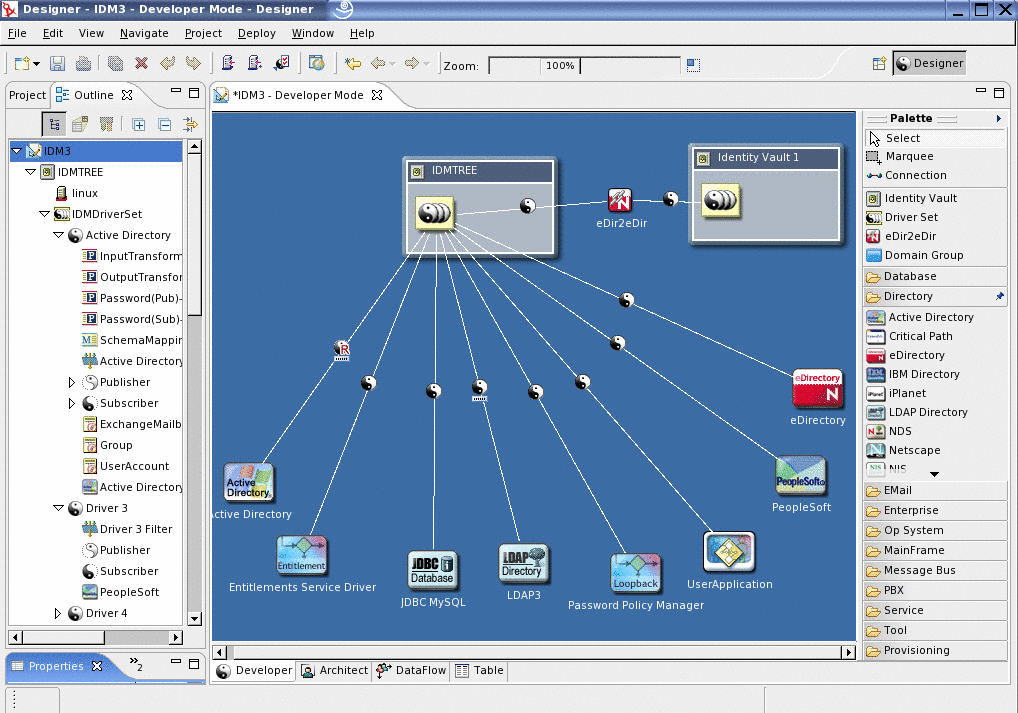Open the Database palette drawer

(x=935, y=276)
